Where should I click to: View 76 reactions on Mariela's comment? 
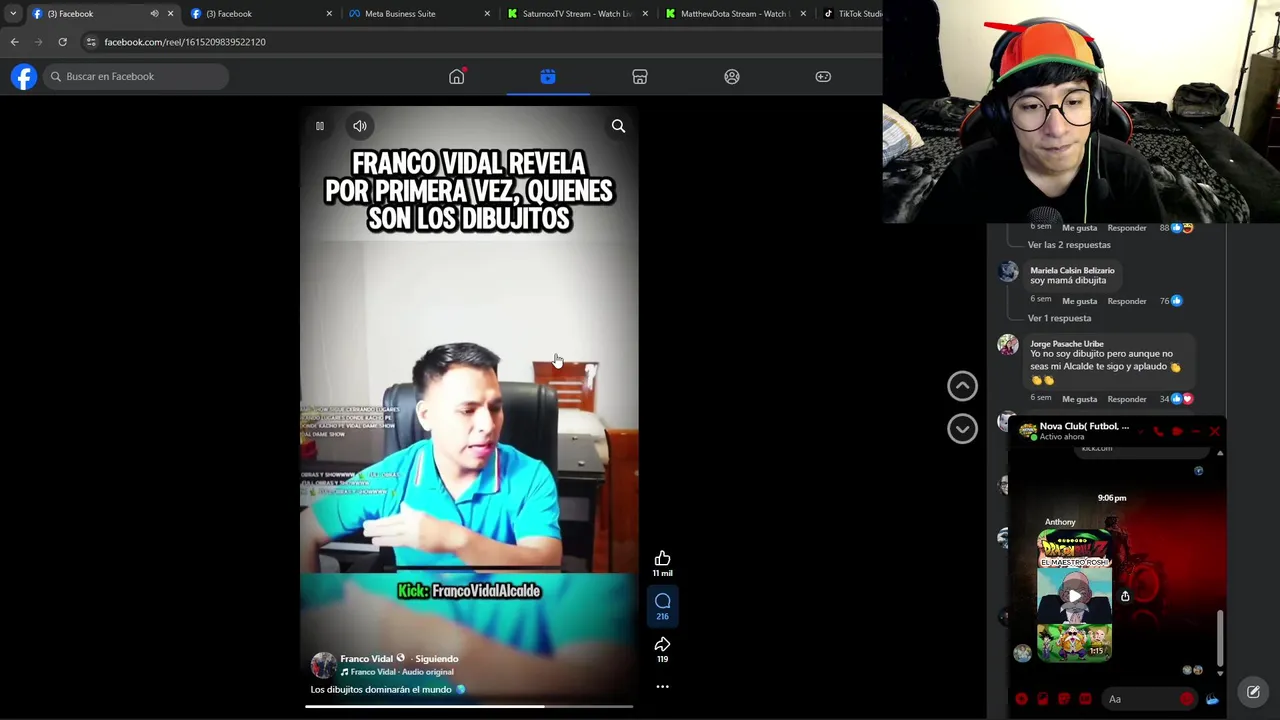tap(1171, 301)
